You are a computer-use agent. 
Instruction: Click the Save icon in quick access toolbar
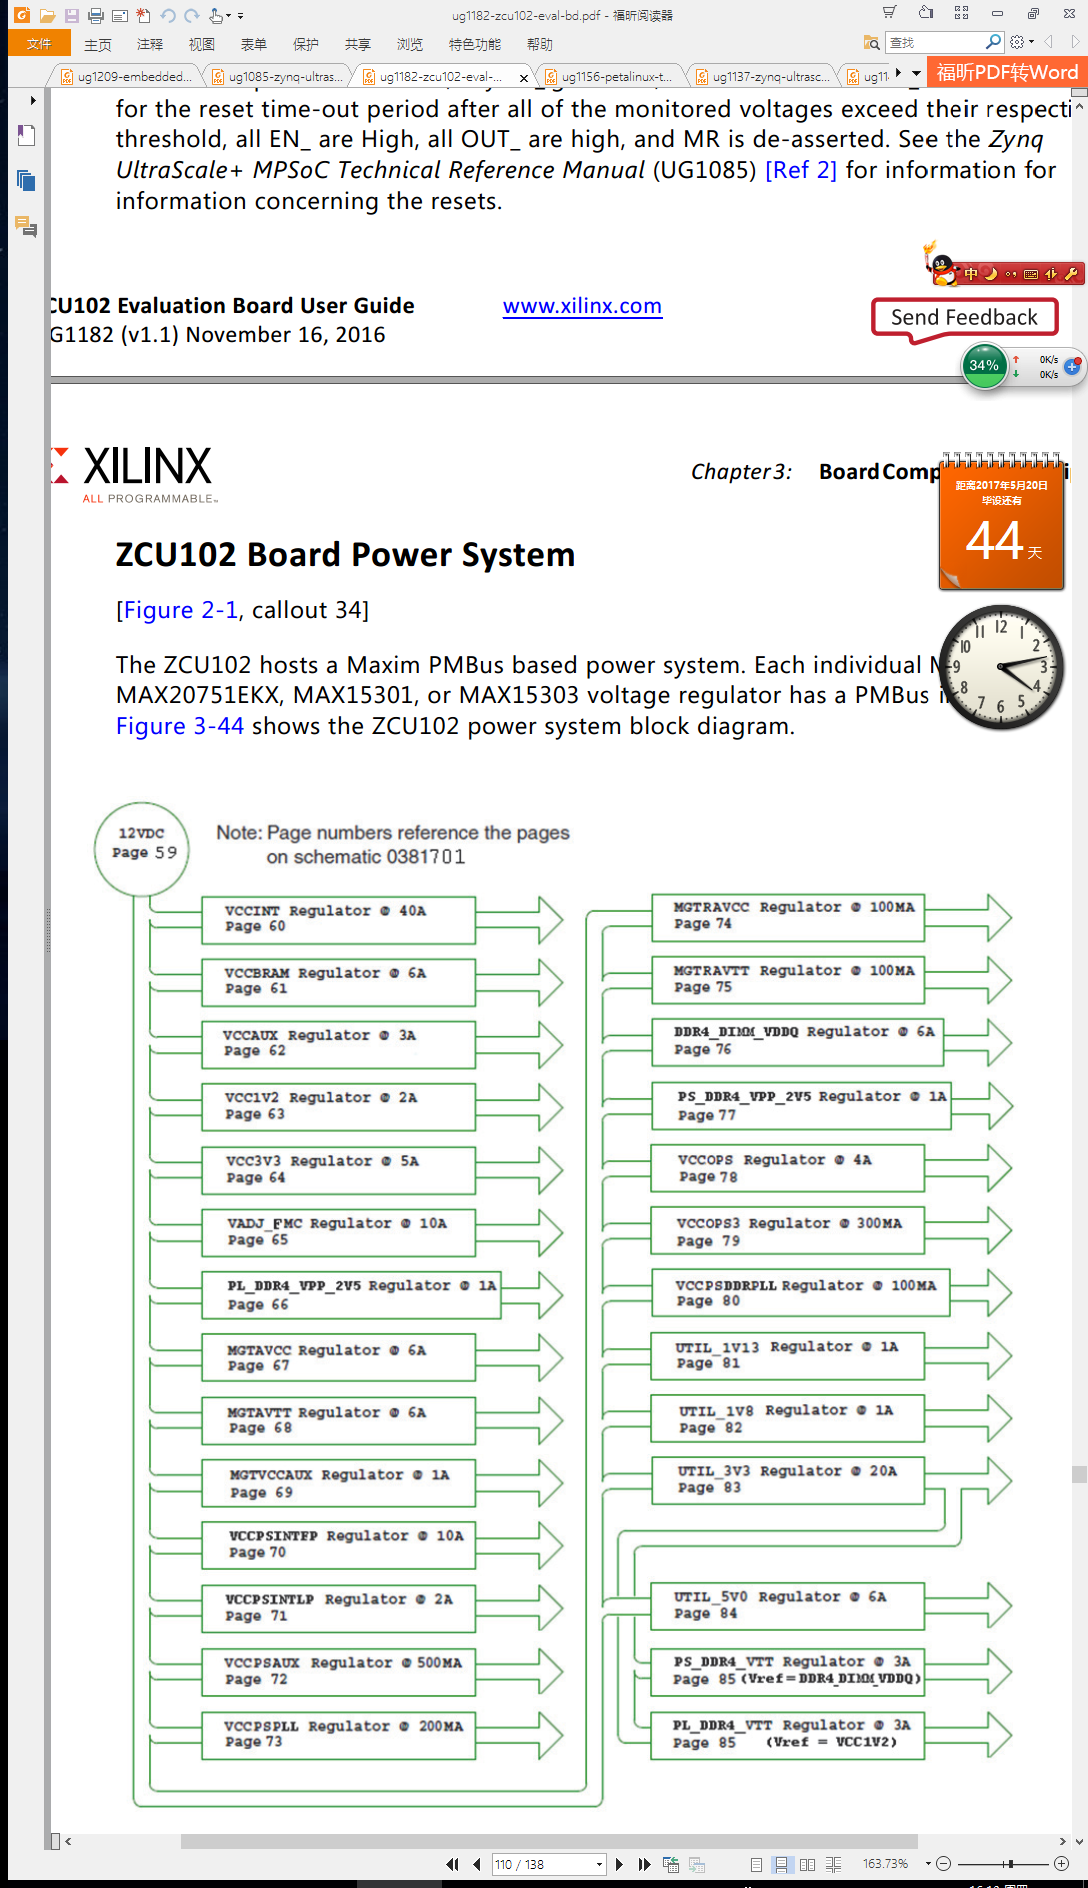pyautogui.click(x=72, y=15)
